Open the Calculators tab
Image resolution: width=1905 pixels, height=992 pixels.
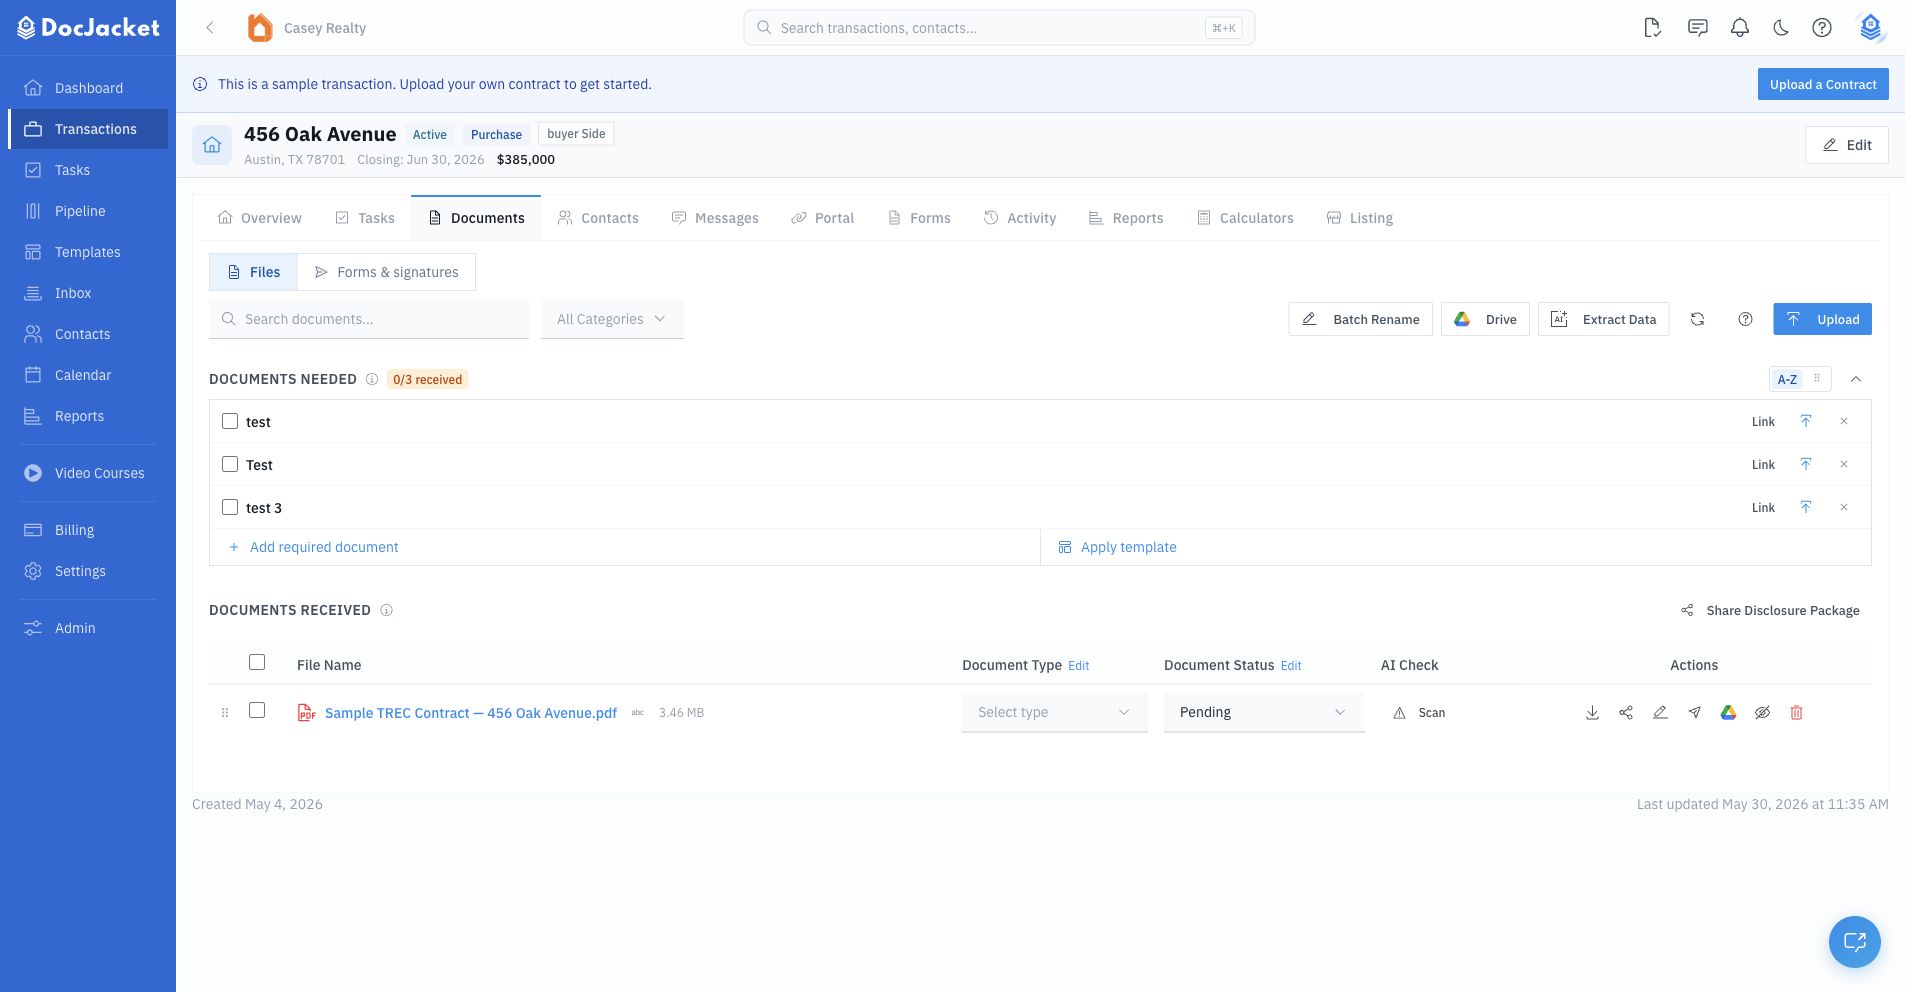point(1245,218)
